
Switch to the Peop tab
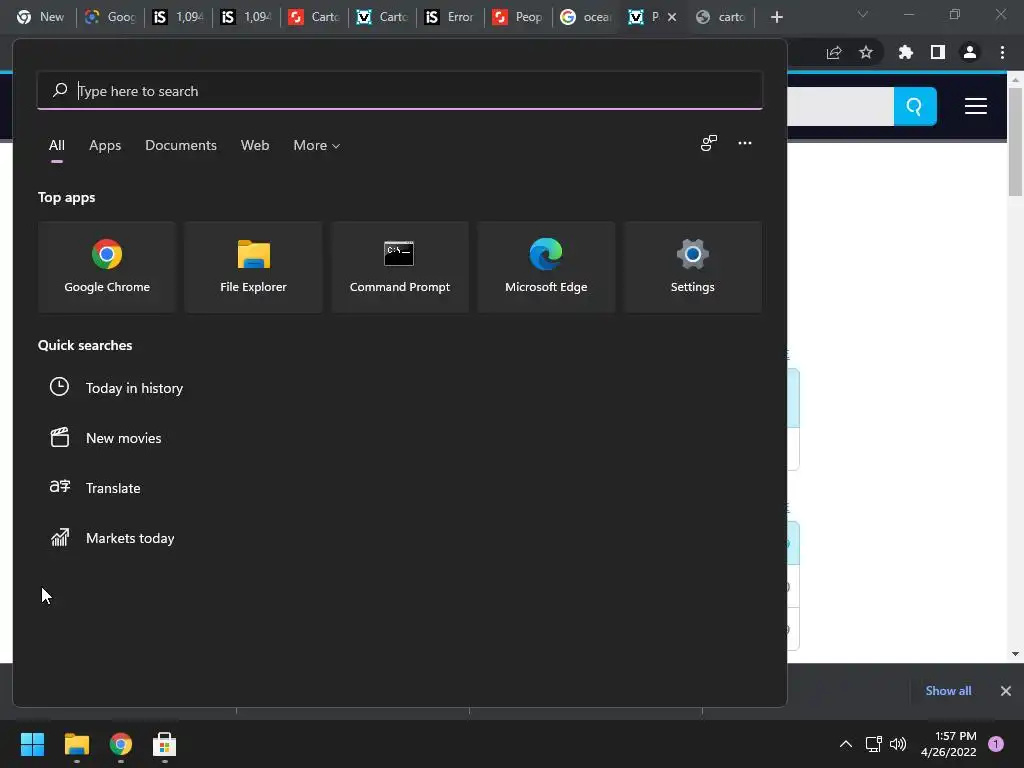click(517, 17)
